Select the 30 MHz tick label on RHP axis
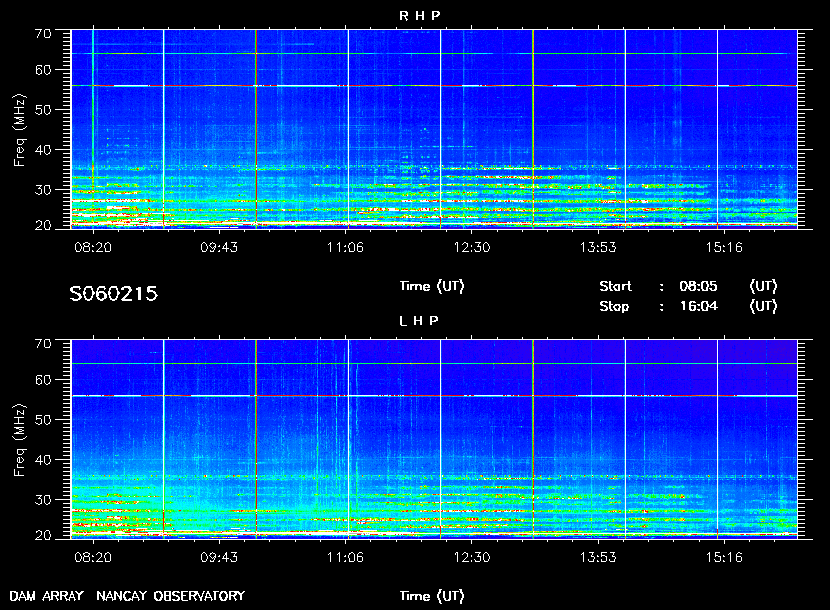 click(x=43, y=190)
